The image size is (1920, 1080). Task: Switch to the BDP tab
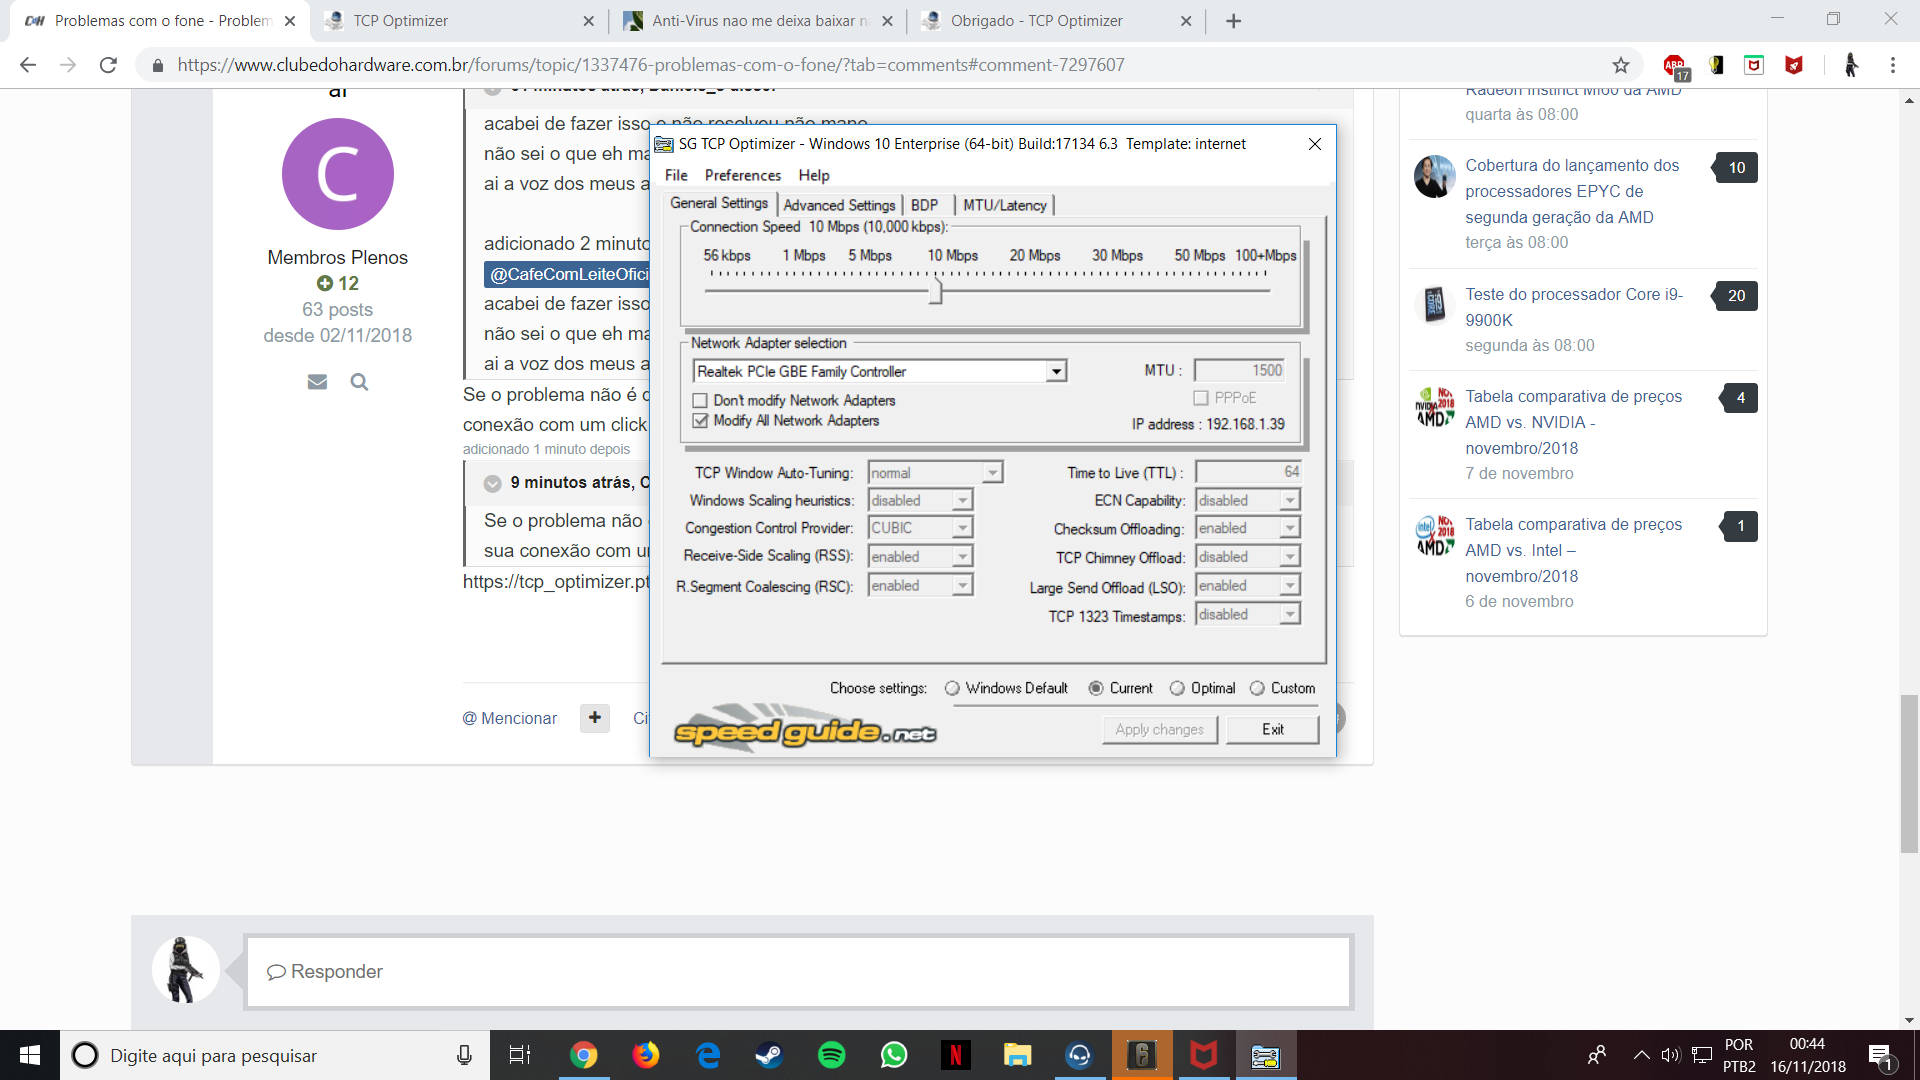(925, 205)
